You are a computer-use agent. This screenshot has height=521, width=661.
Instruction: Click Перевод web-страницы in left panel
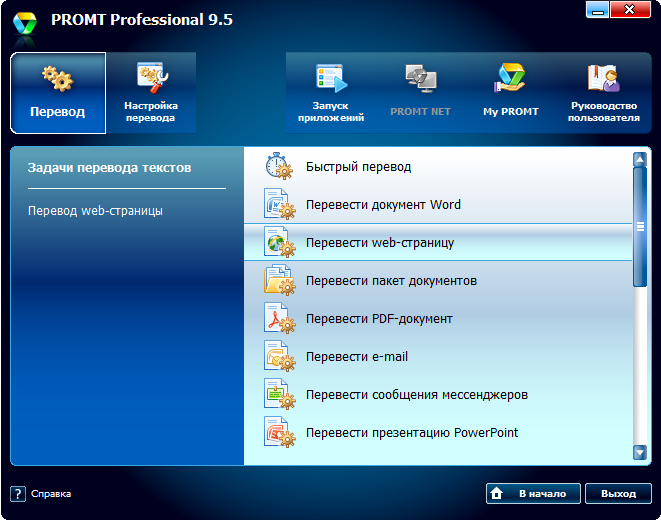[x=95, y=210]
